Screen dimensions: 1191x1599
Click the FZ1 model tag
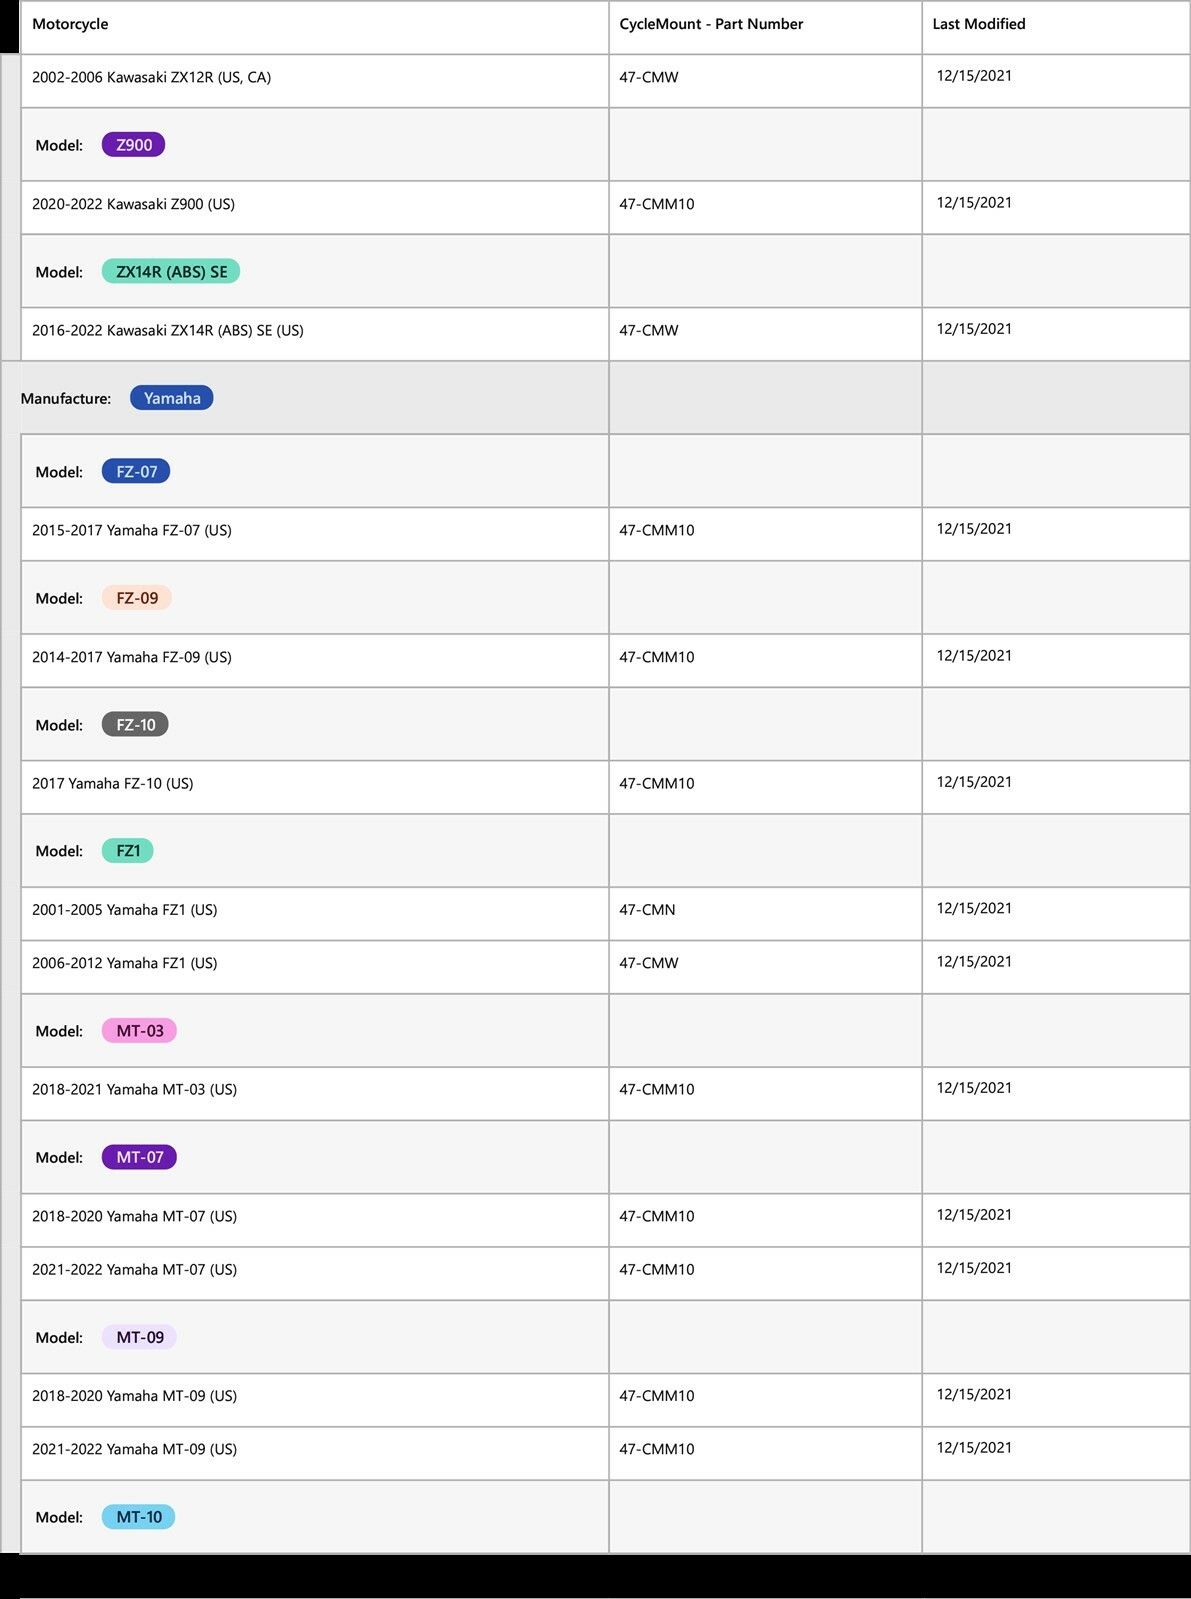click(128, 851)
